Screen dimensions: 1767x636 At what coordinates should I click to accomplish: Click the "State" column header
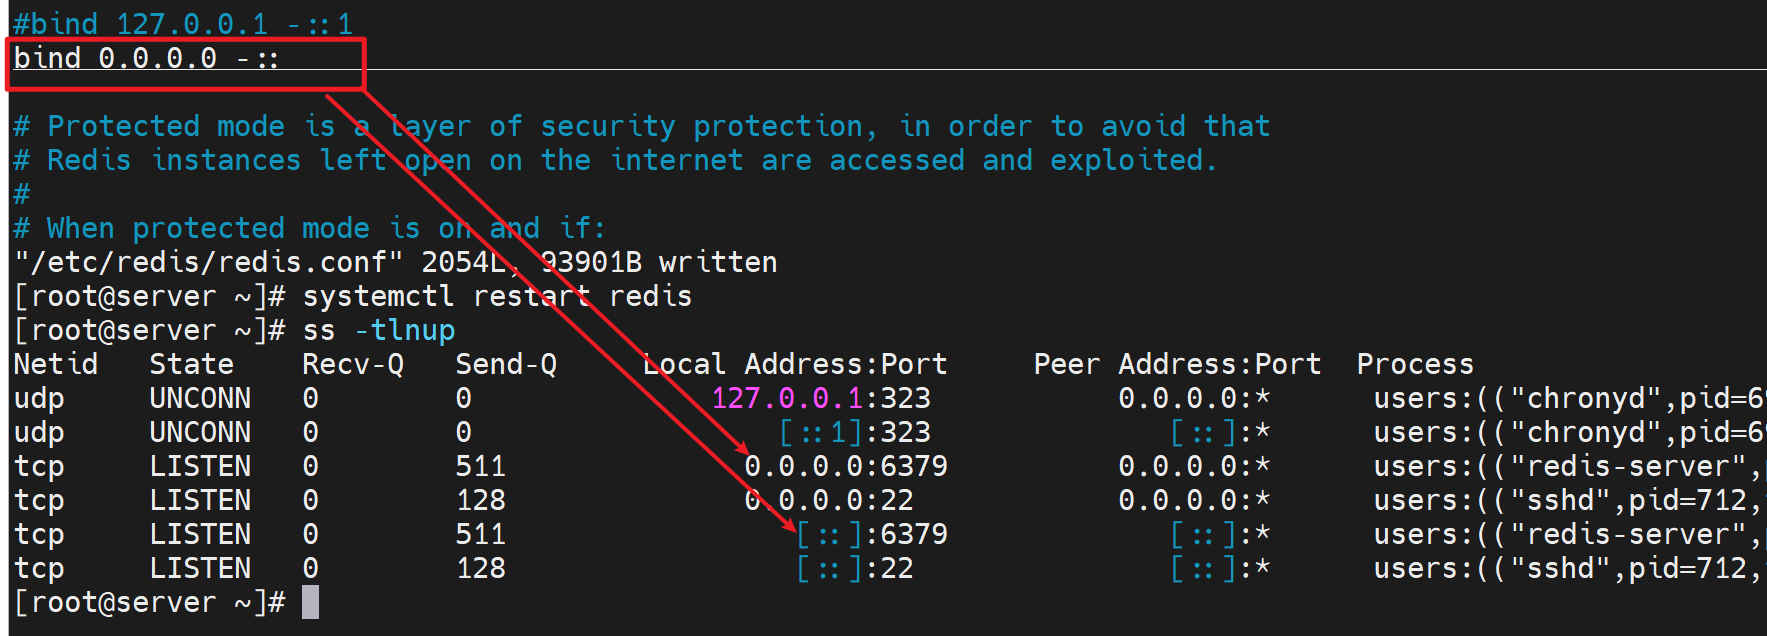tap(191, 365)
